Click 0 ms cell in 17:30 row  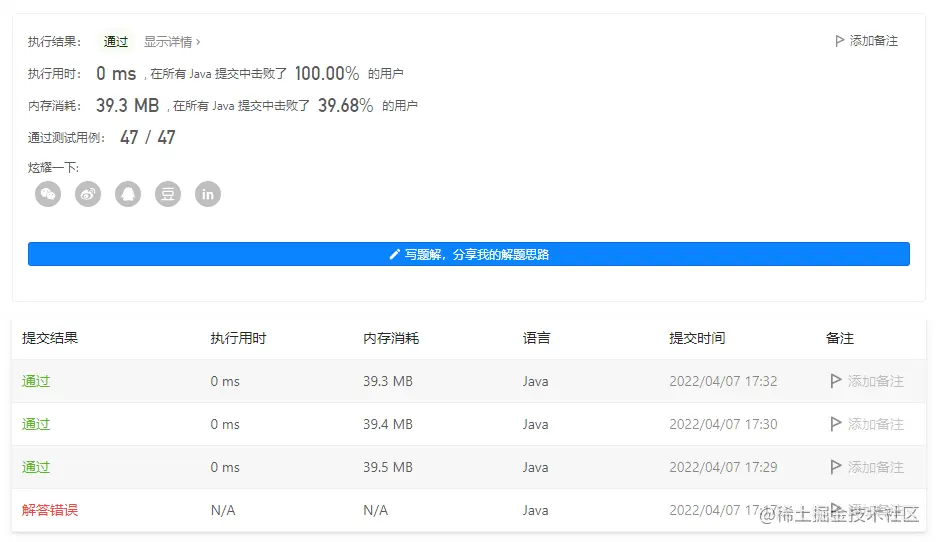point(225,424)
